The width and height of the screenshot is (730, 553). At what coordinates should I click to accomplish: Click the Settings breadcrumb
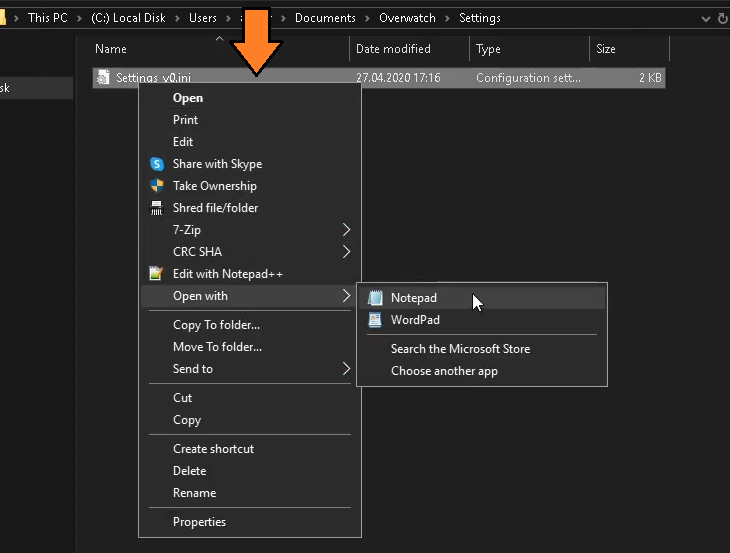480,18
